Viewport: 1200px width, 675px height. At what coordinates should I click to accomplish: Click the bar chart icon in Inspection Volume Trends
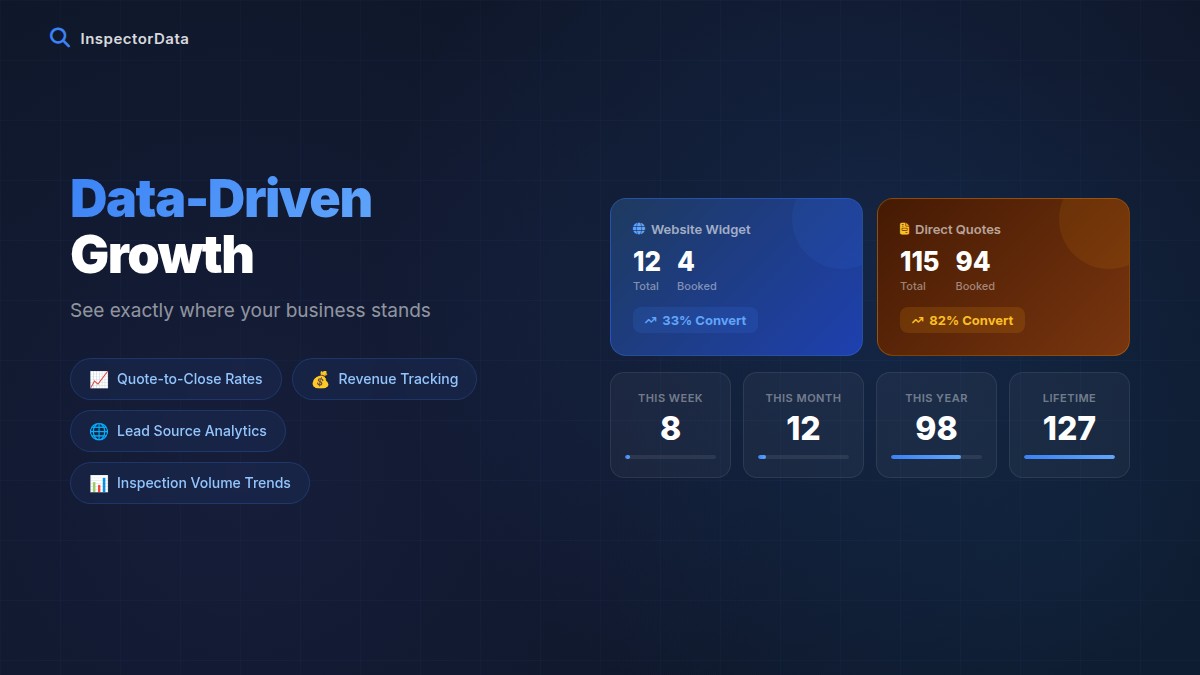click(99, 483)
